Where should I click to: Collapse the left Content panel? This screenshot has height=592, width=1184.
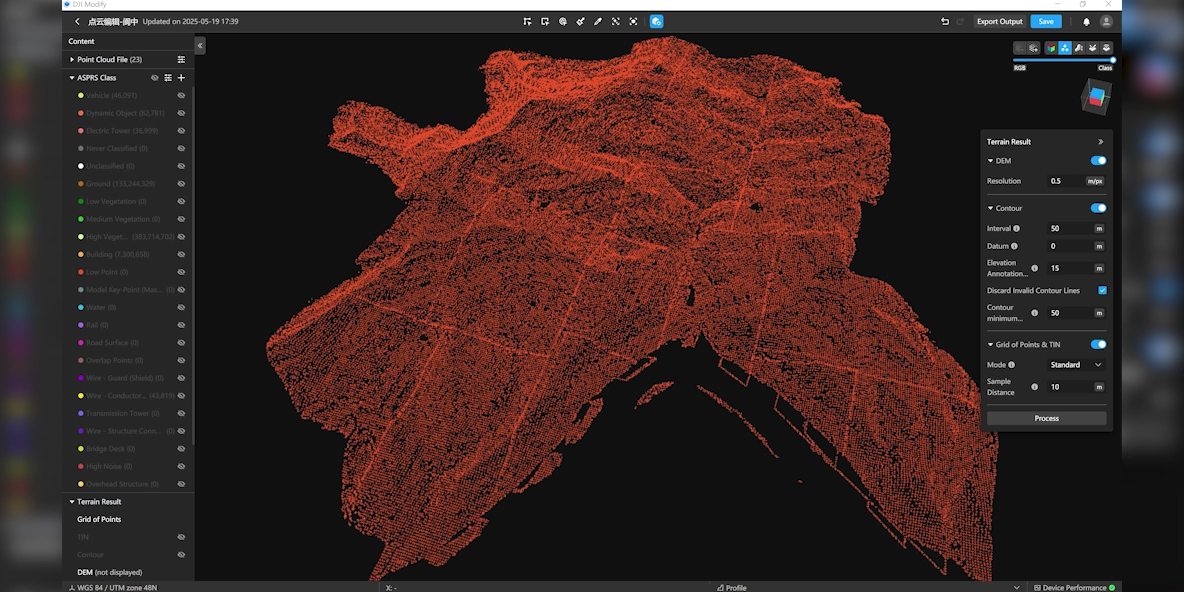pos(200,46)
